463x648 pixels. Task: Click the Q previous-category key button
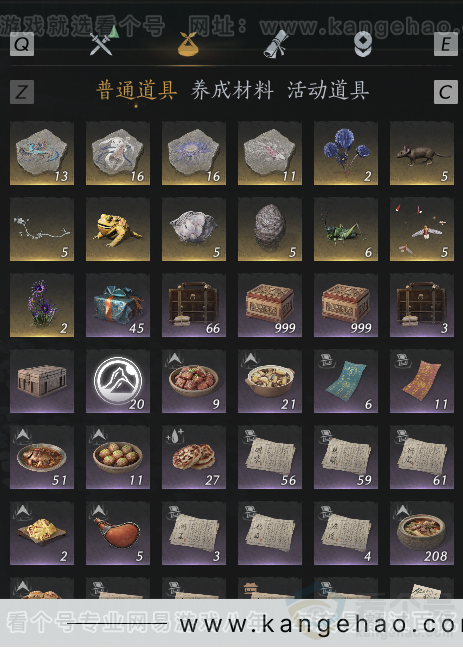(x=22, y=44)
